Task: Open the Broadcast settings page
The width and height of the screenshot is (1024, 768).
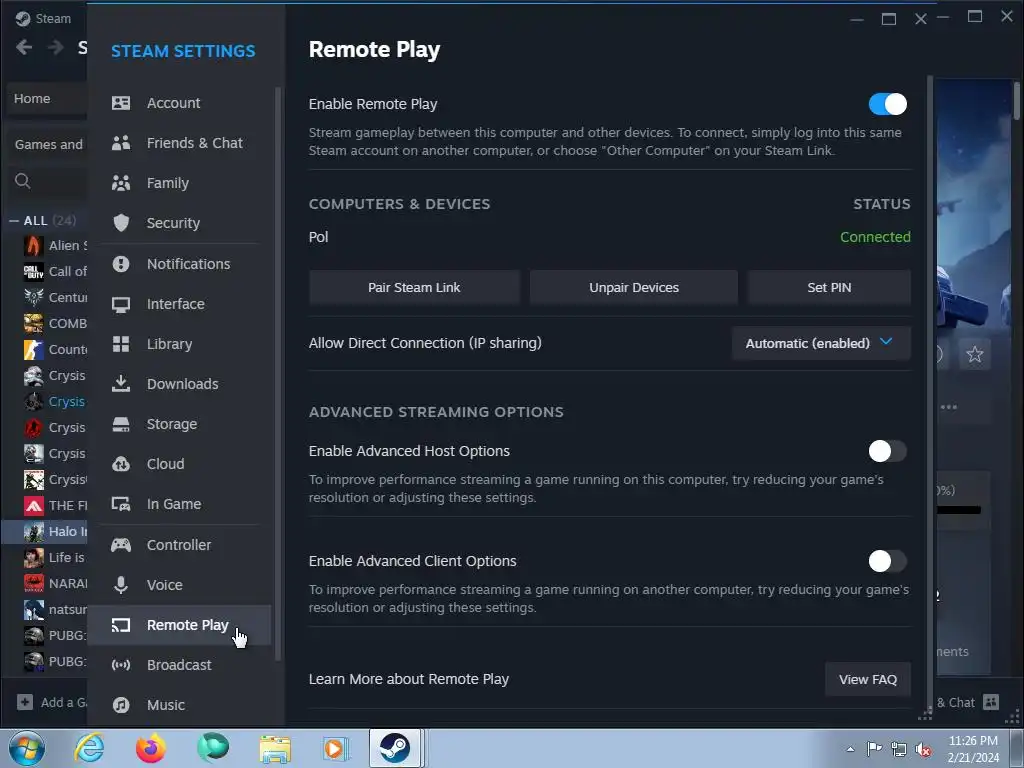Action: (179, 665)
